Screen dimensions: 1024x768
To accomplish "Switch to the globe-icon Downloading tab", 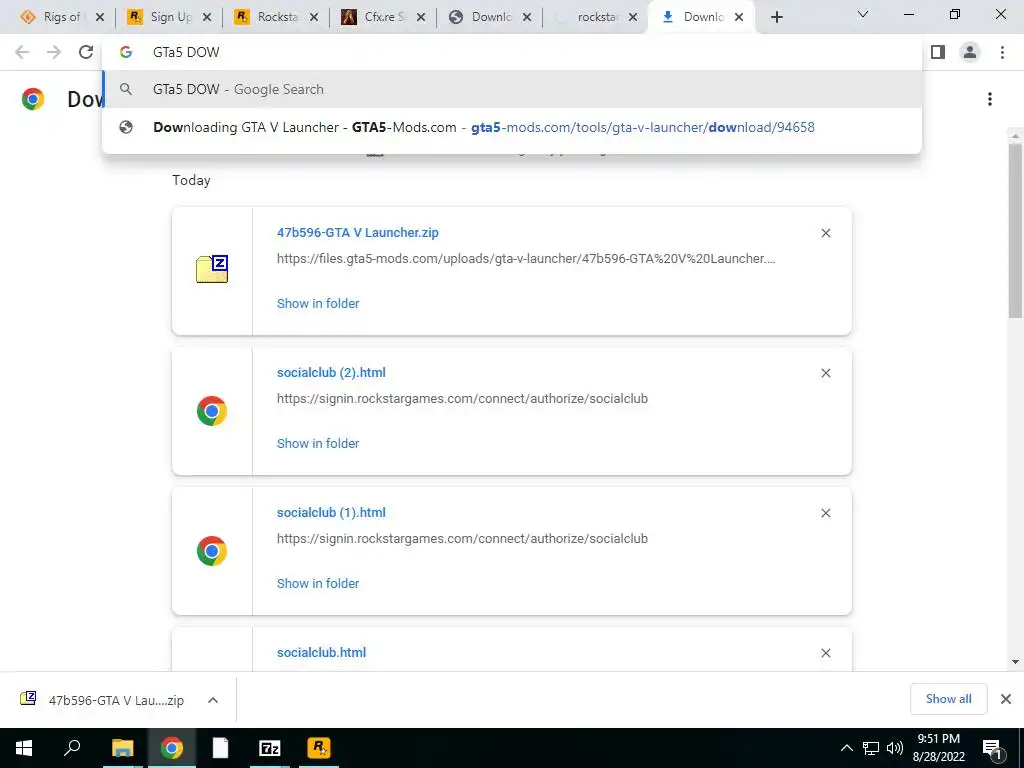I will (x=491, y=18).
